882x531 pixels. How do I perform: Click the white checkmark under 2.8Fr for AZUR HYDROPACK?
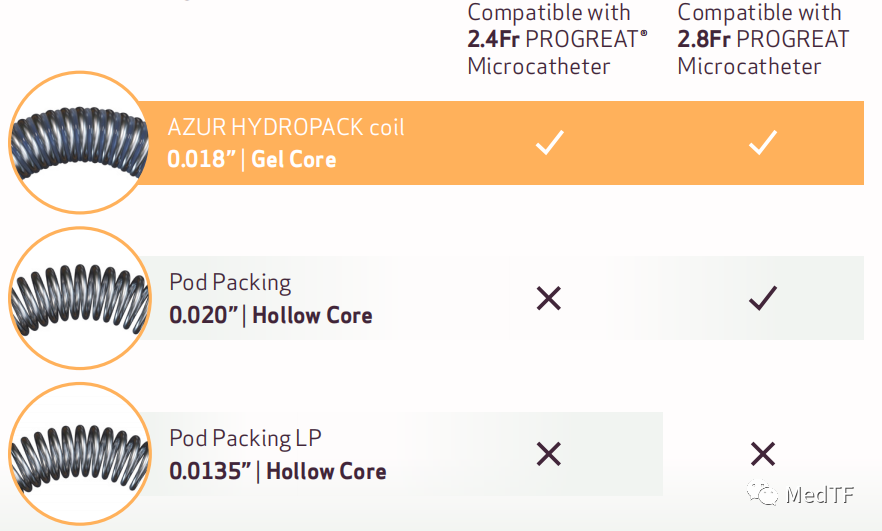[x=763, y=143]
